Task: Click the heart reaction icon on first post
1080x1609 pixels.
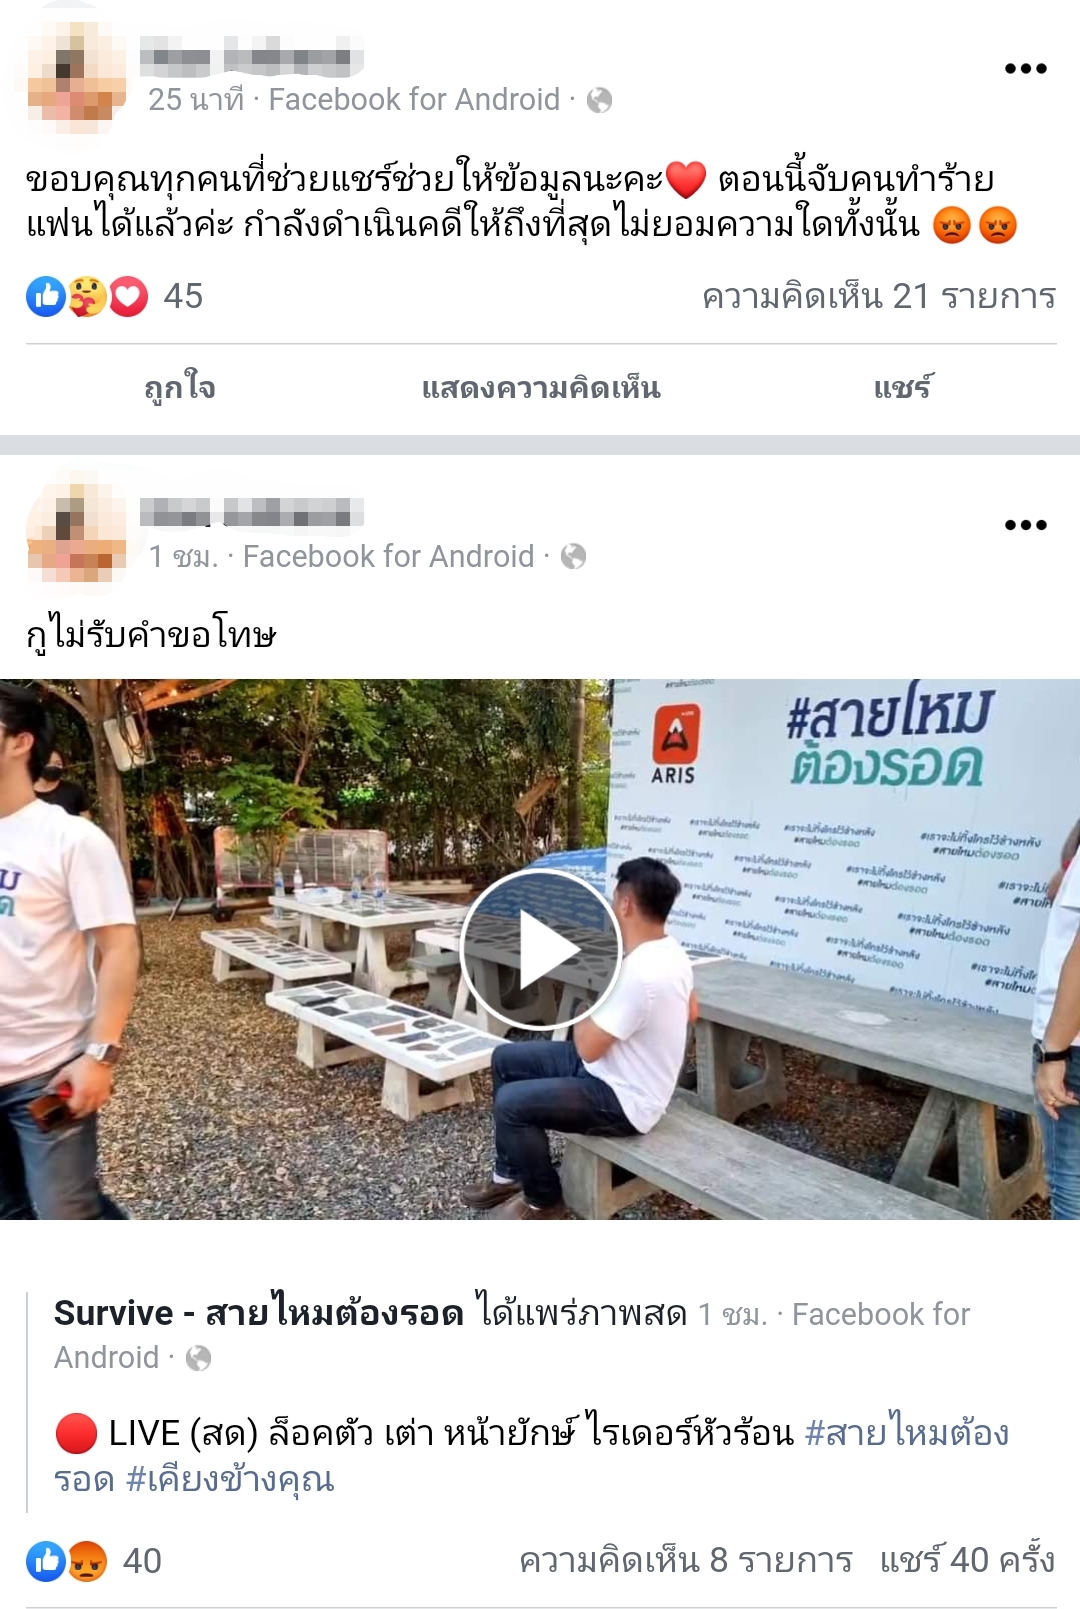Action: [x=129, y=297]
